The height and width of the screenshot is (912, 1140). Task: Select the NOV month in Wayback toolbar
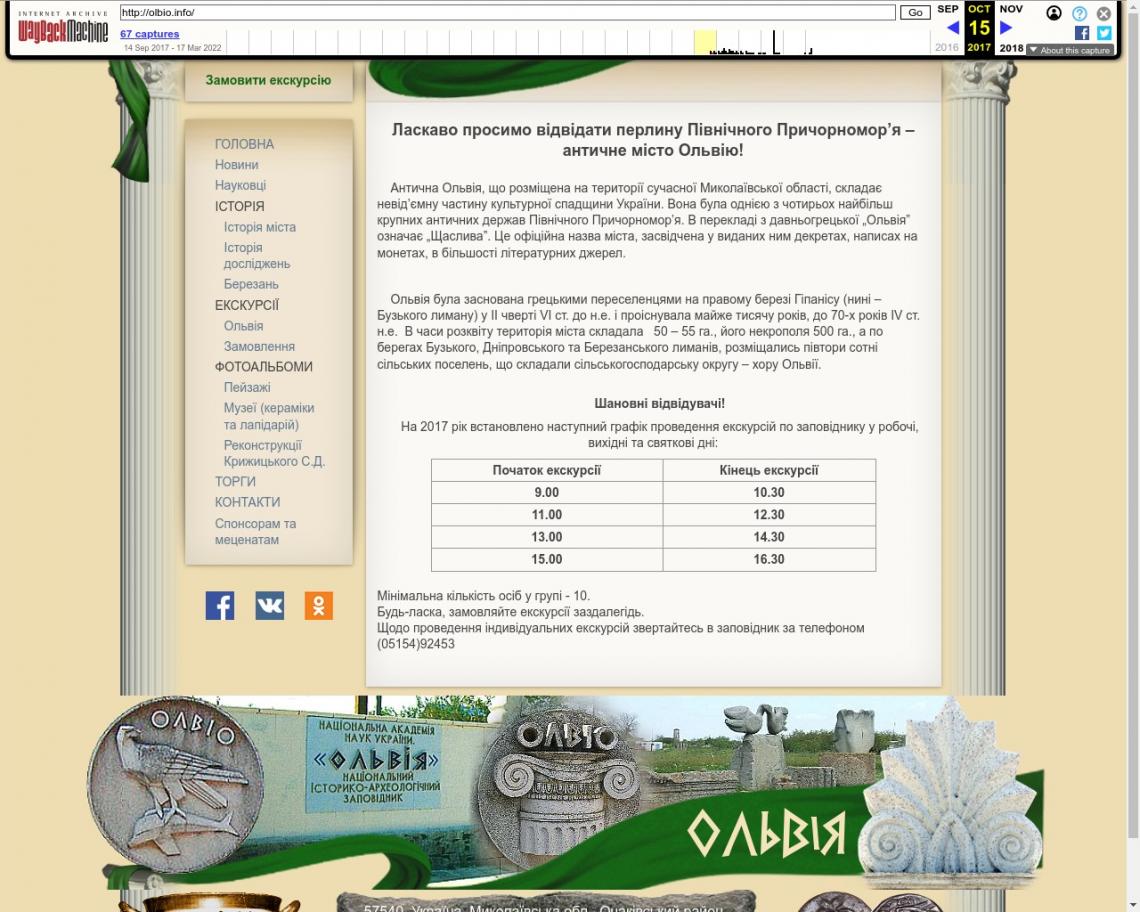coord(1011,9)
